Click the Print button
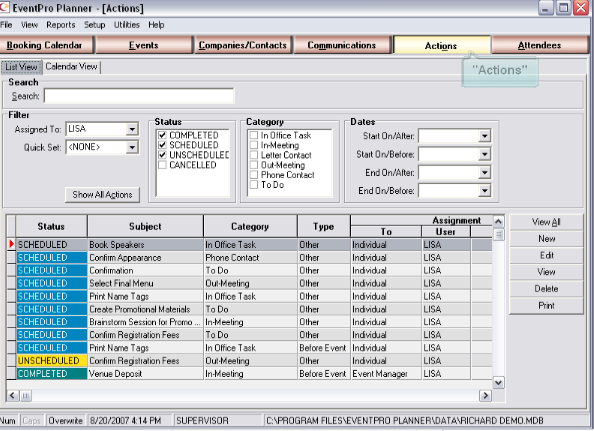This screenshot has width=594, height=431. pos(546,305)
